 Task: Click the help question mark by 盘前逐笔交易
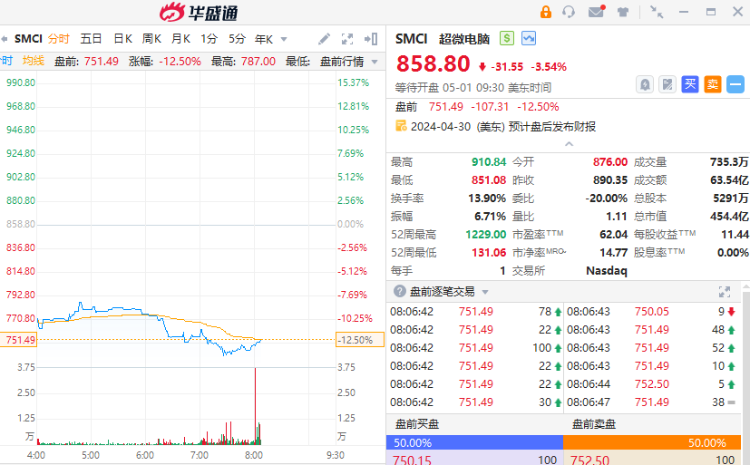(x=399, y=291)
